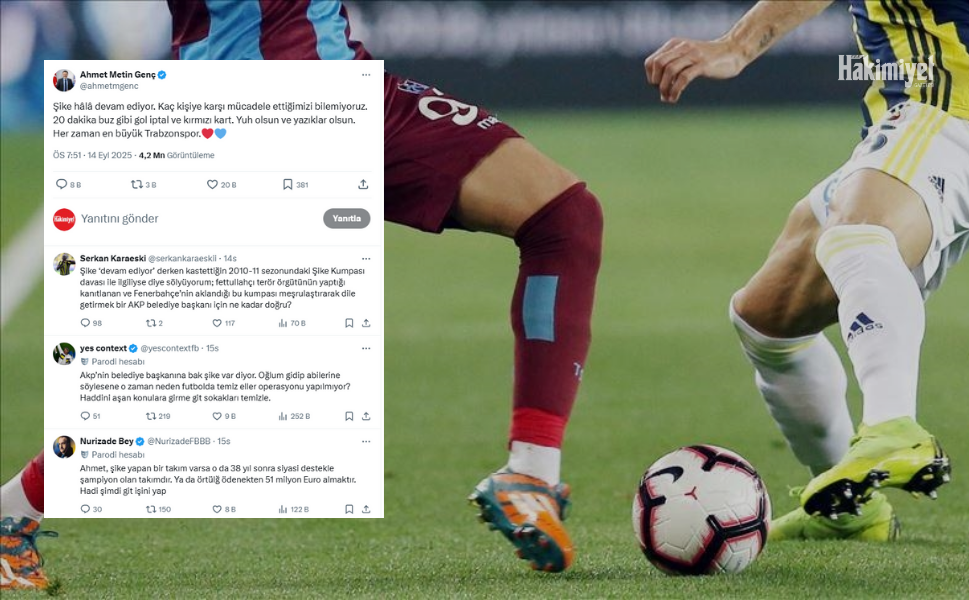Like the main tweet showing 20 B likes

212,184
